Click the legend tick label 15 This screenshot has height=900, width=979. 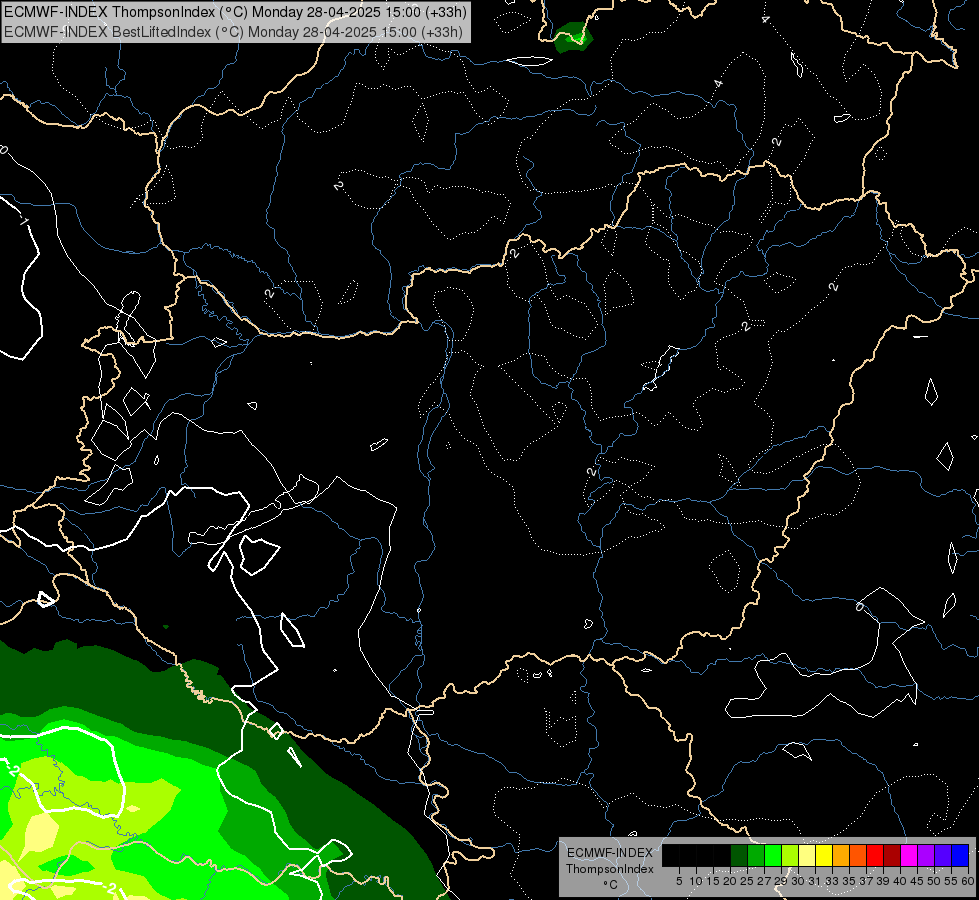click(713, 881)
